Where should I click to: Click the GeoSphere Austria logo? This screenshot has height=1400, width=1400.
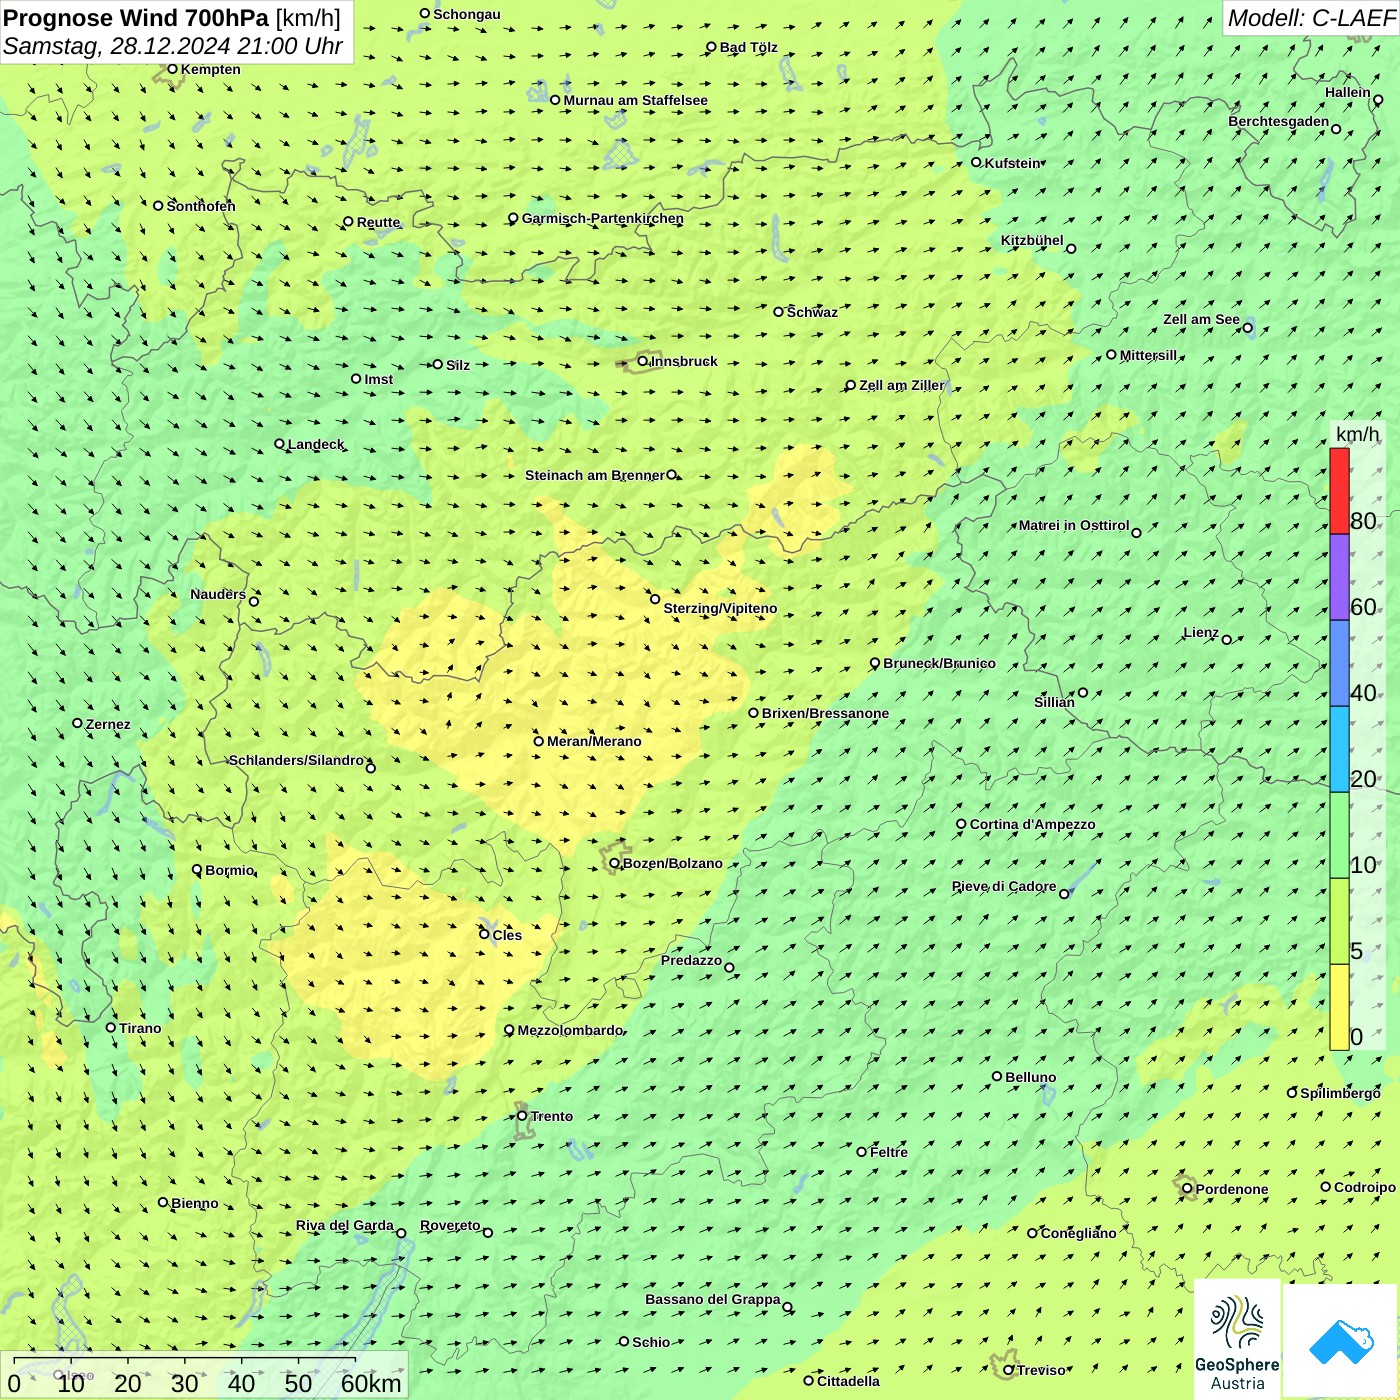coord(1237,1339)
